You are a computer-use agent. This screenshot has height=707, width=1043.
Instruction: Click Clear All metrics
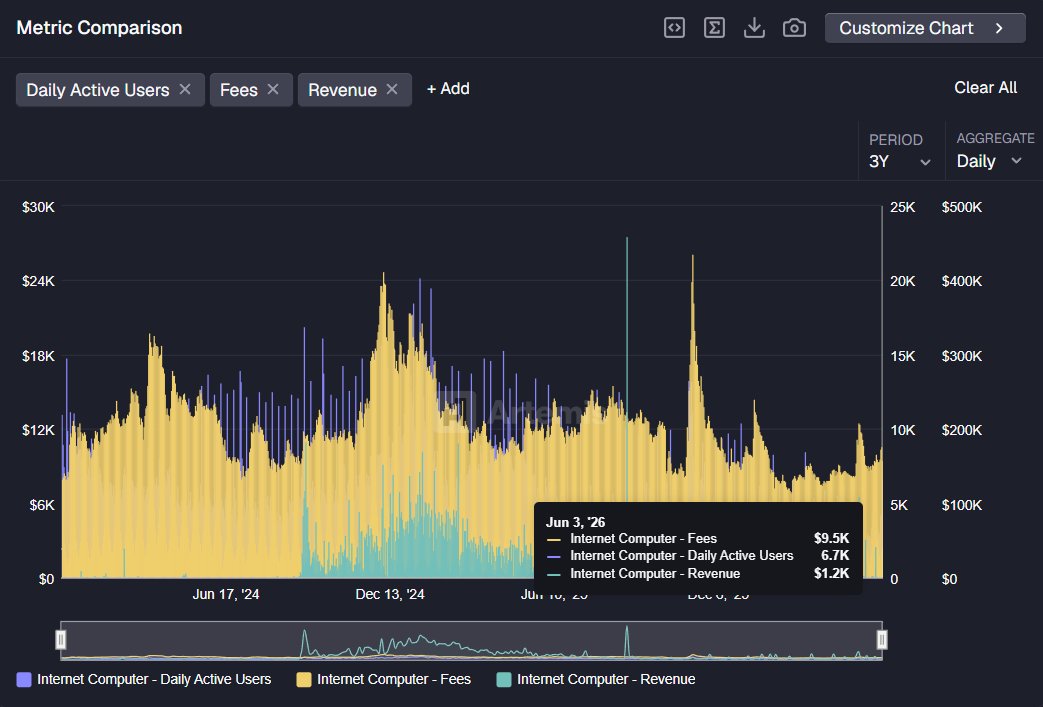tap(985, 88)
